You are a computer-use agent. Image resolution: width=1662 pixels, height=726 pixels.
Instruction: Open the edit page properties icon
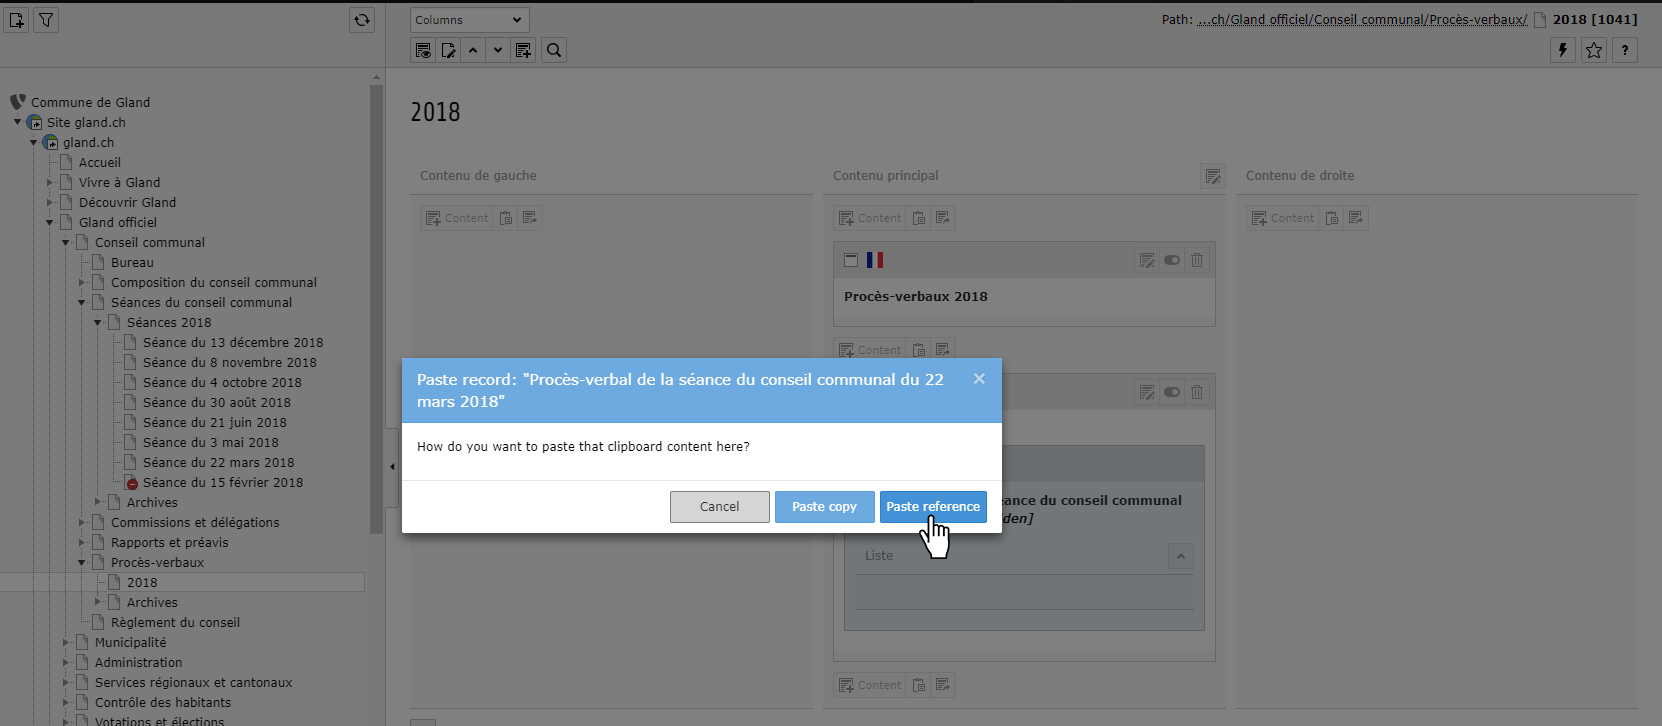point(449,50)
